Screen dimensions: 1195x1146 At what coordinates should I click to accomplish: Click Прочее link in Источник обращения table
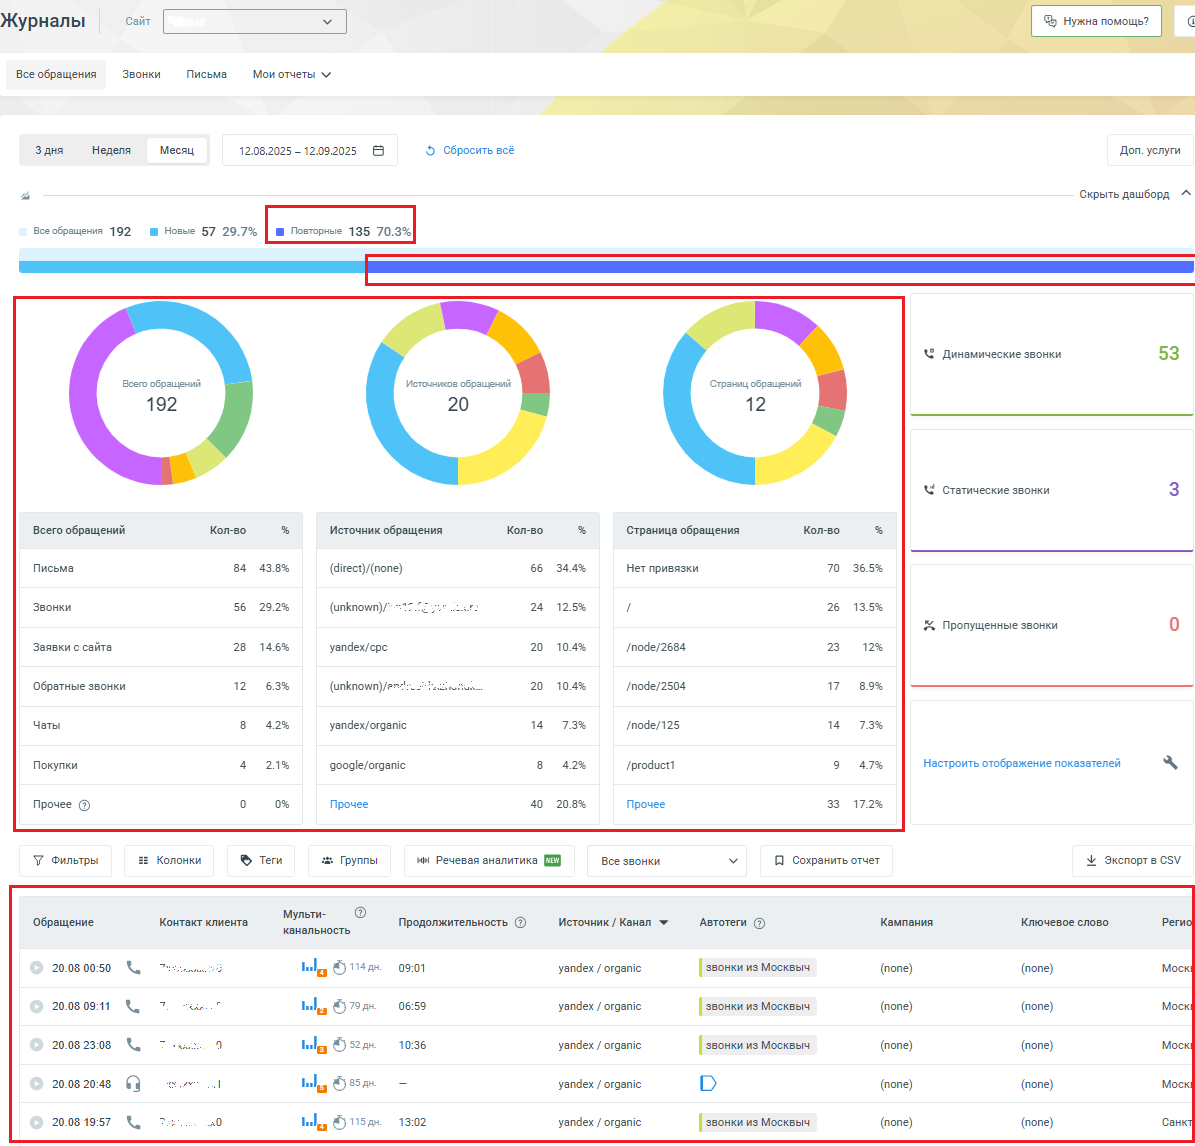[349, 805]
